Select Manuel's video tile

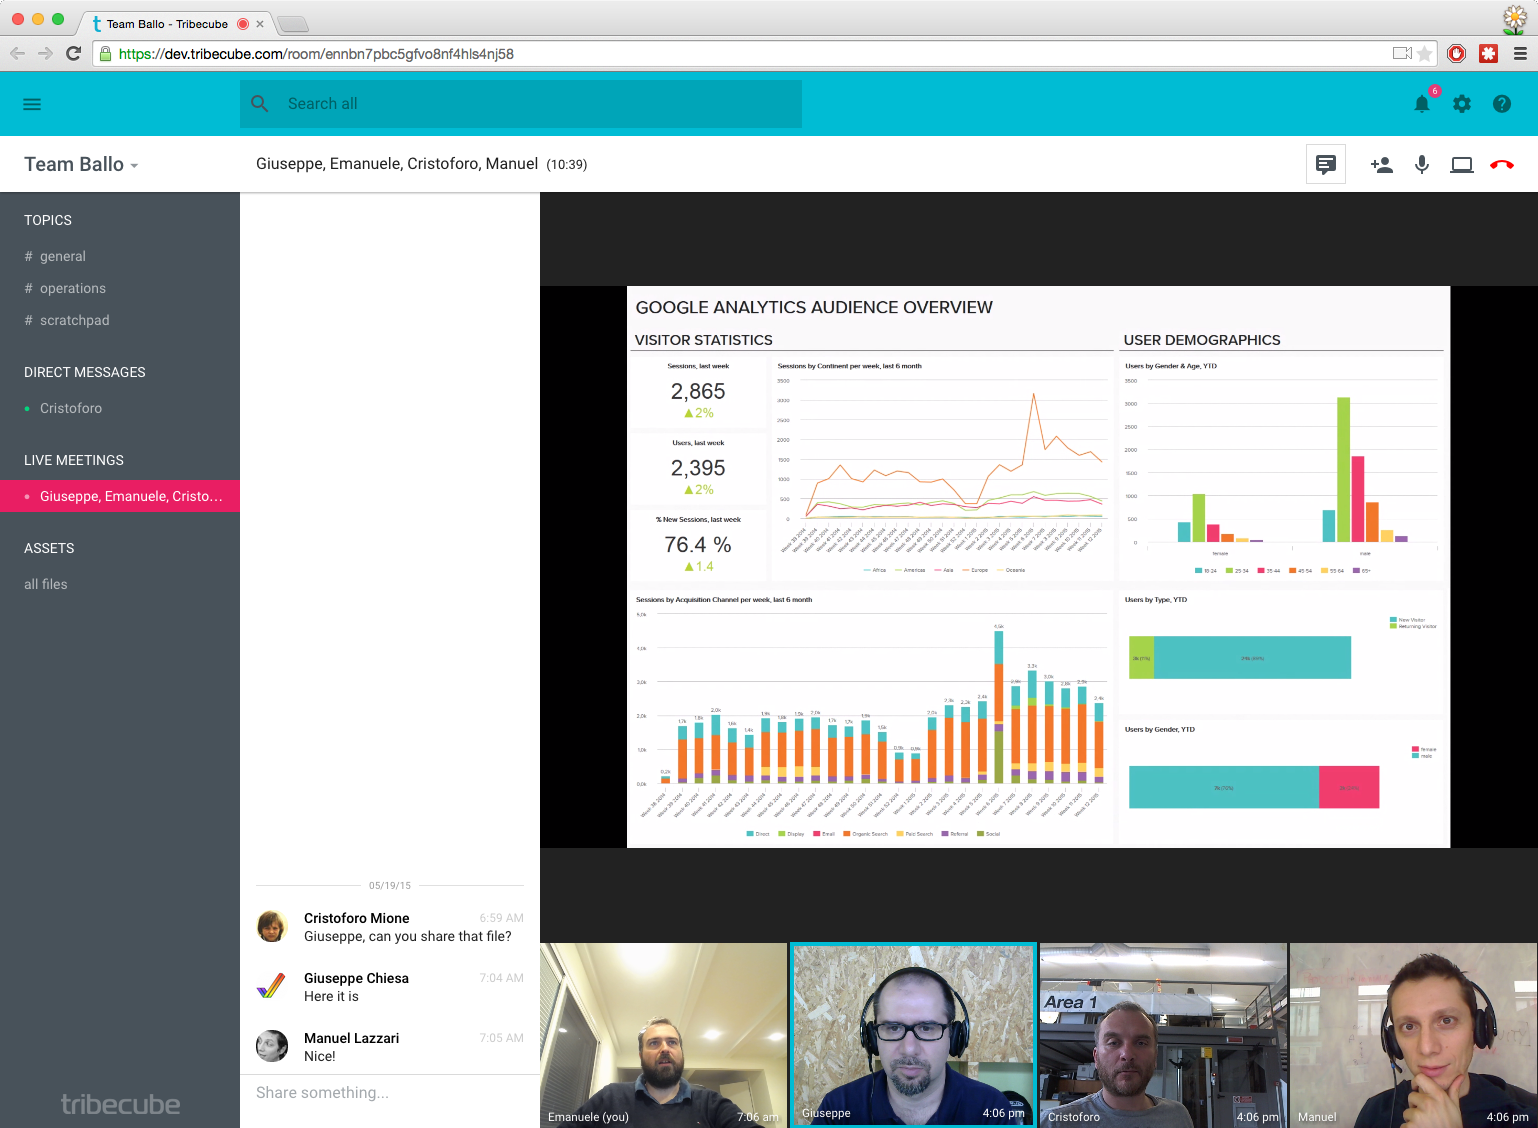[x=1413, y=1035]
